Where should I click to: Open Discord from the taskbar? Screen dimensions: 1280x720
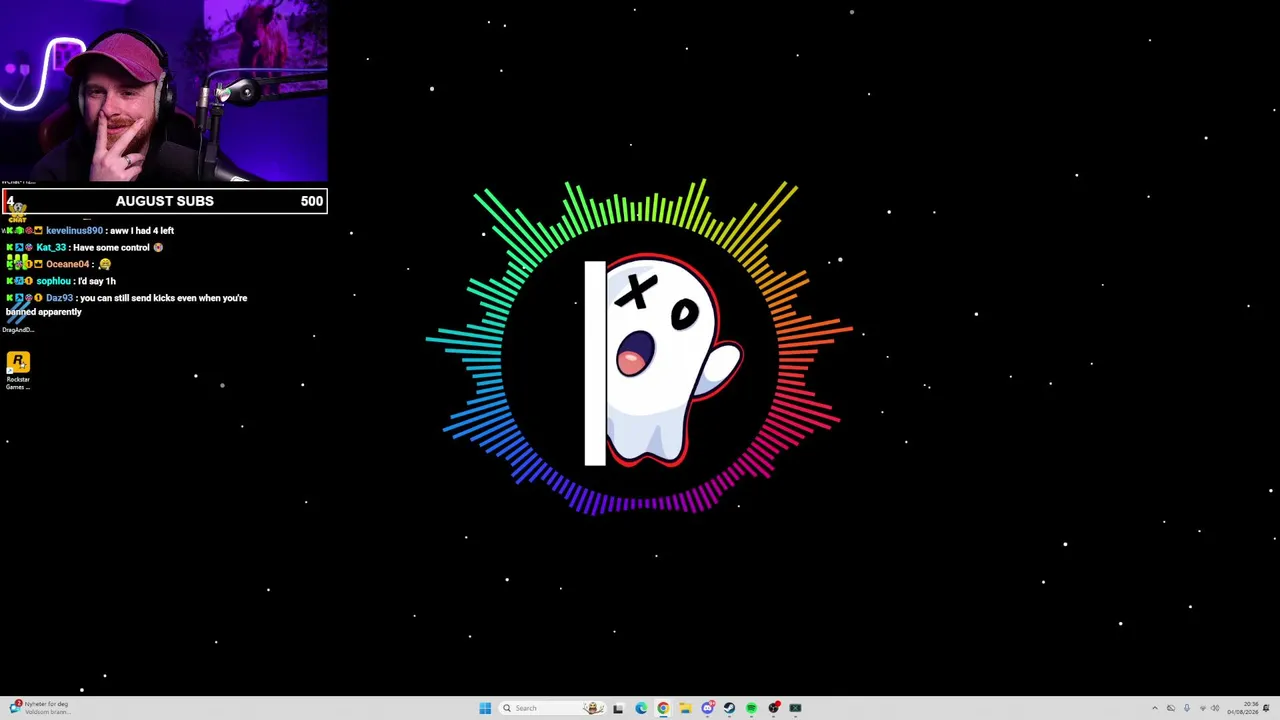pyautogui.click(x=707, y=708)
